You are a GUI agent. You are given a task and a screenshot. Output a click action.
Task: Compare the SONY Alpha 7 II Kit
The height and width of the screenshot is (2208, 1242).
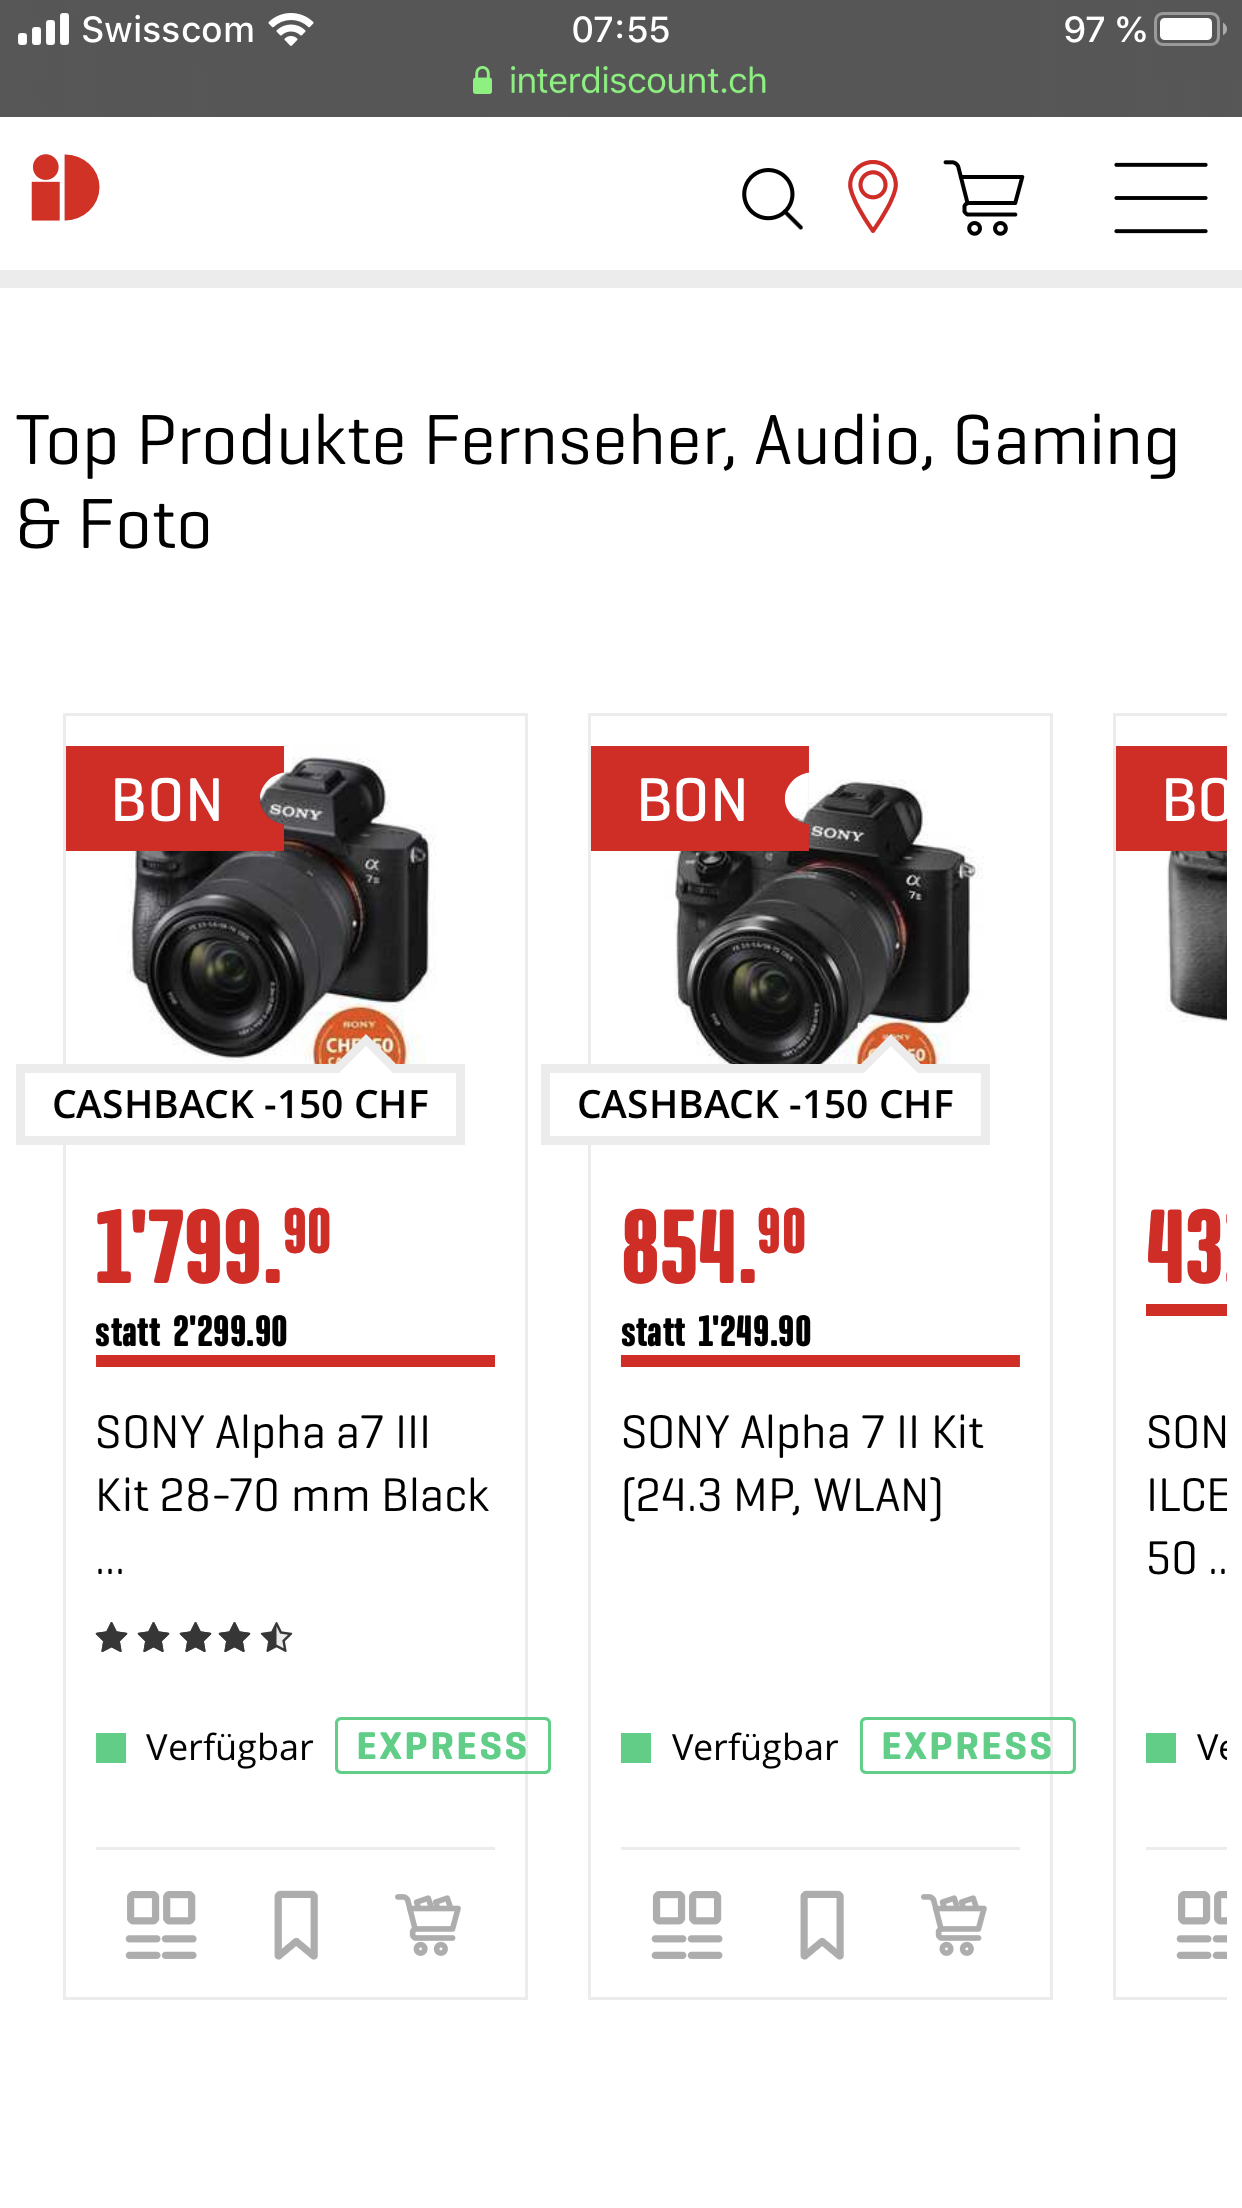tap(686, 1924)
